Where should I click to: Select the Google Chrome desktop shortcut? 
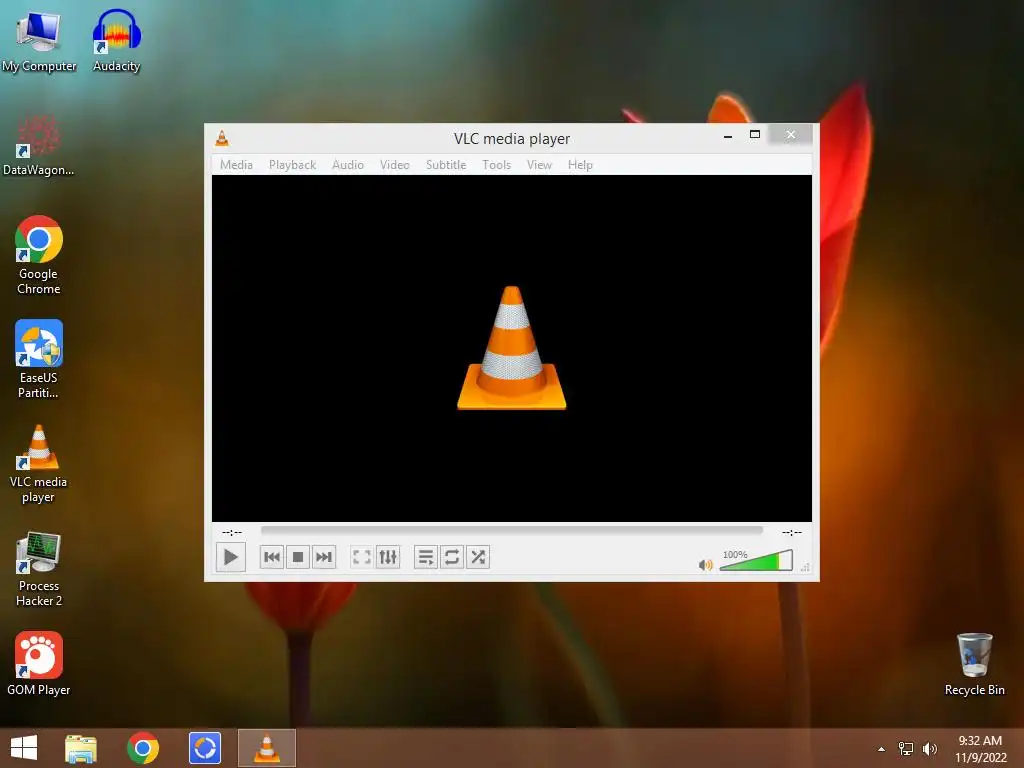coord(39,255)
